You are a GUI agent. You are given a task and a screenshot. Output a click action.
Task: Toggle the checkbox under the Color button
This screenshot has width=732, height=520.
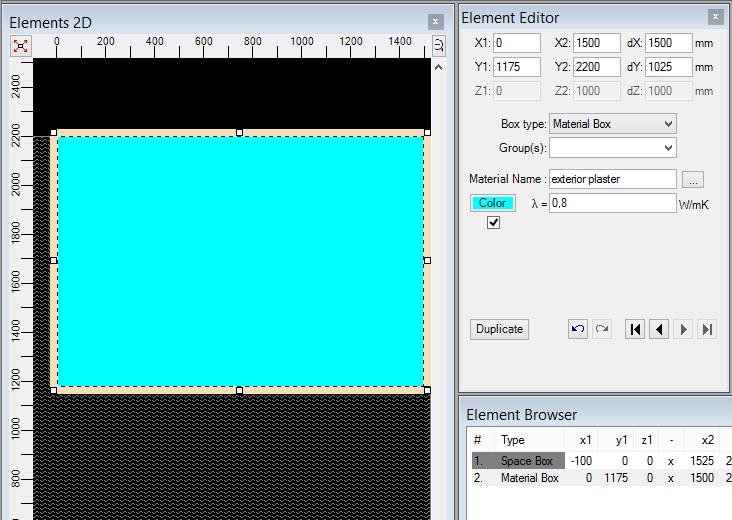[493, 223]
